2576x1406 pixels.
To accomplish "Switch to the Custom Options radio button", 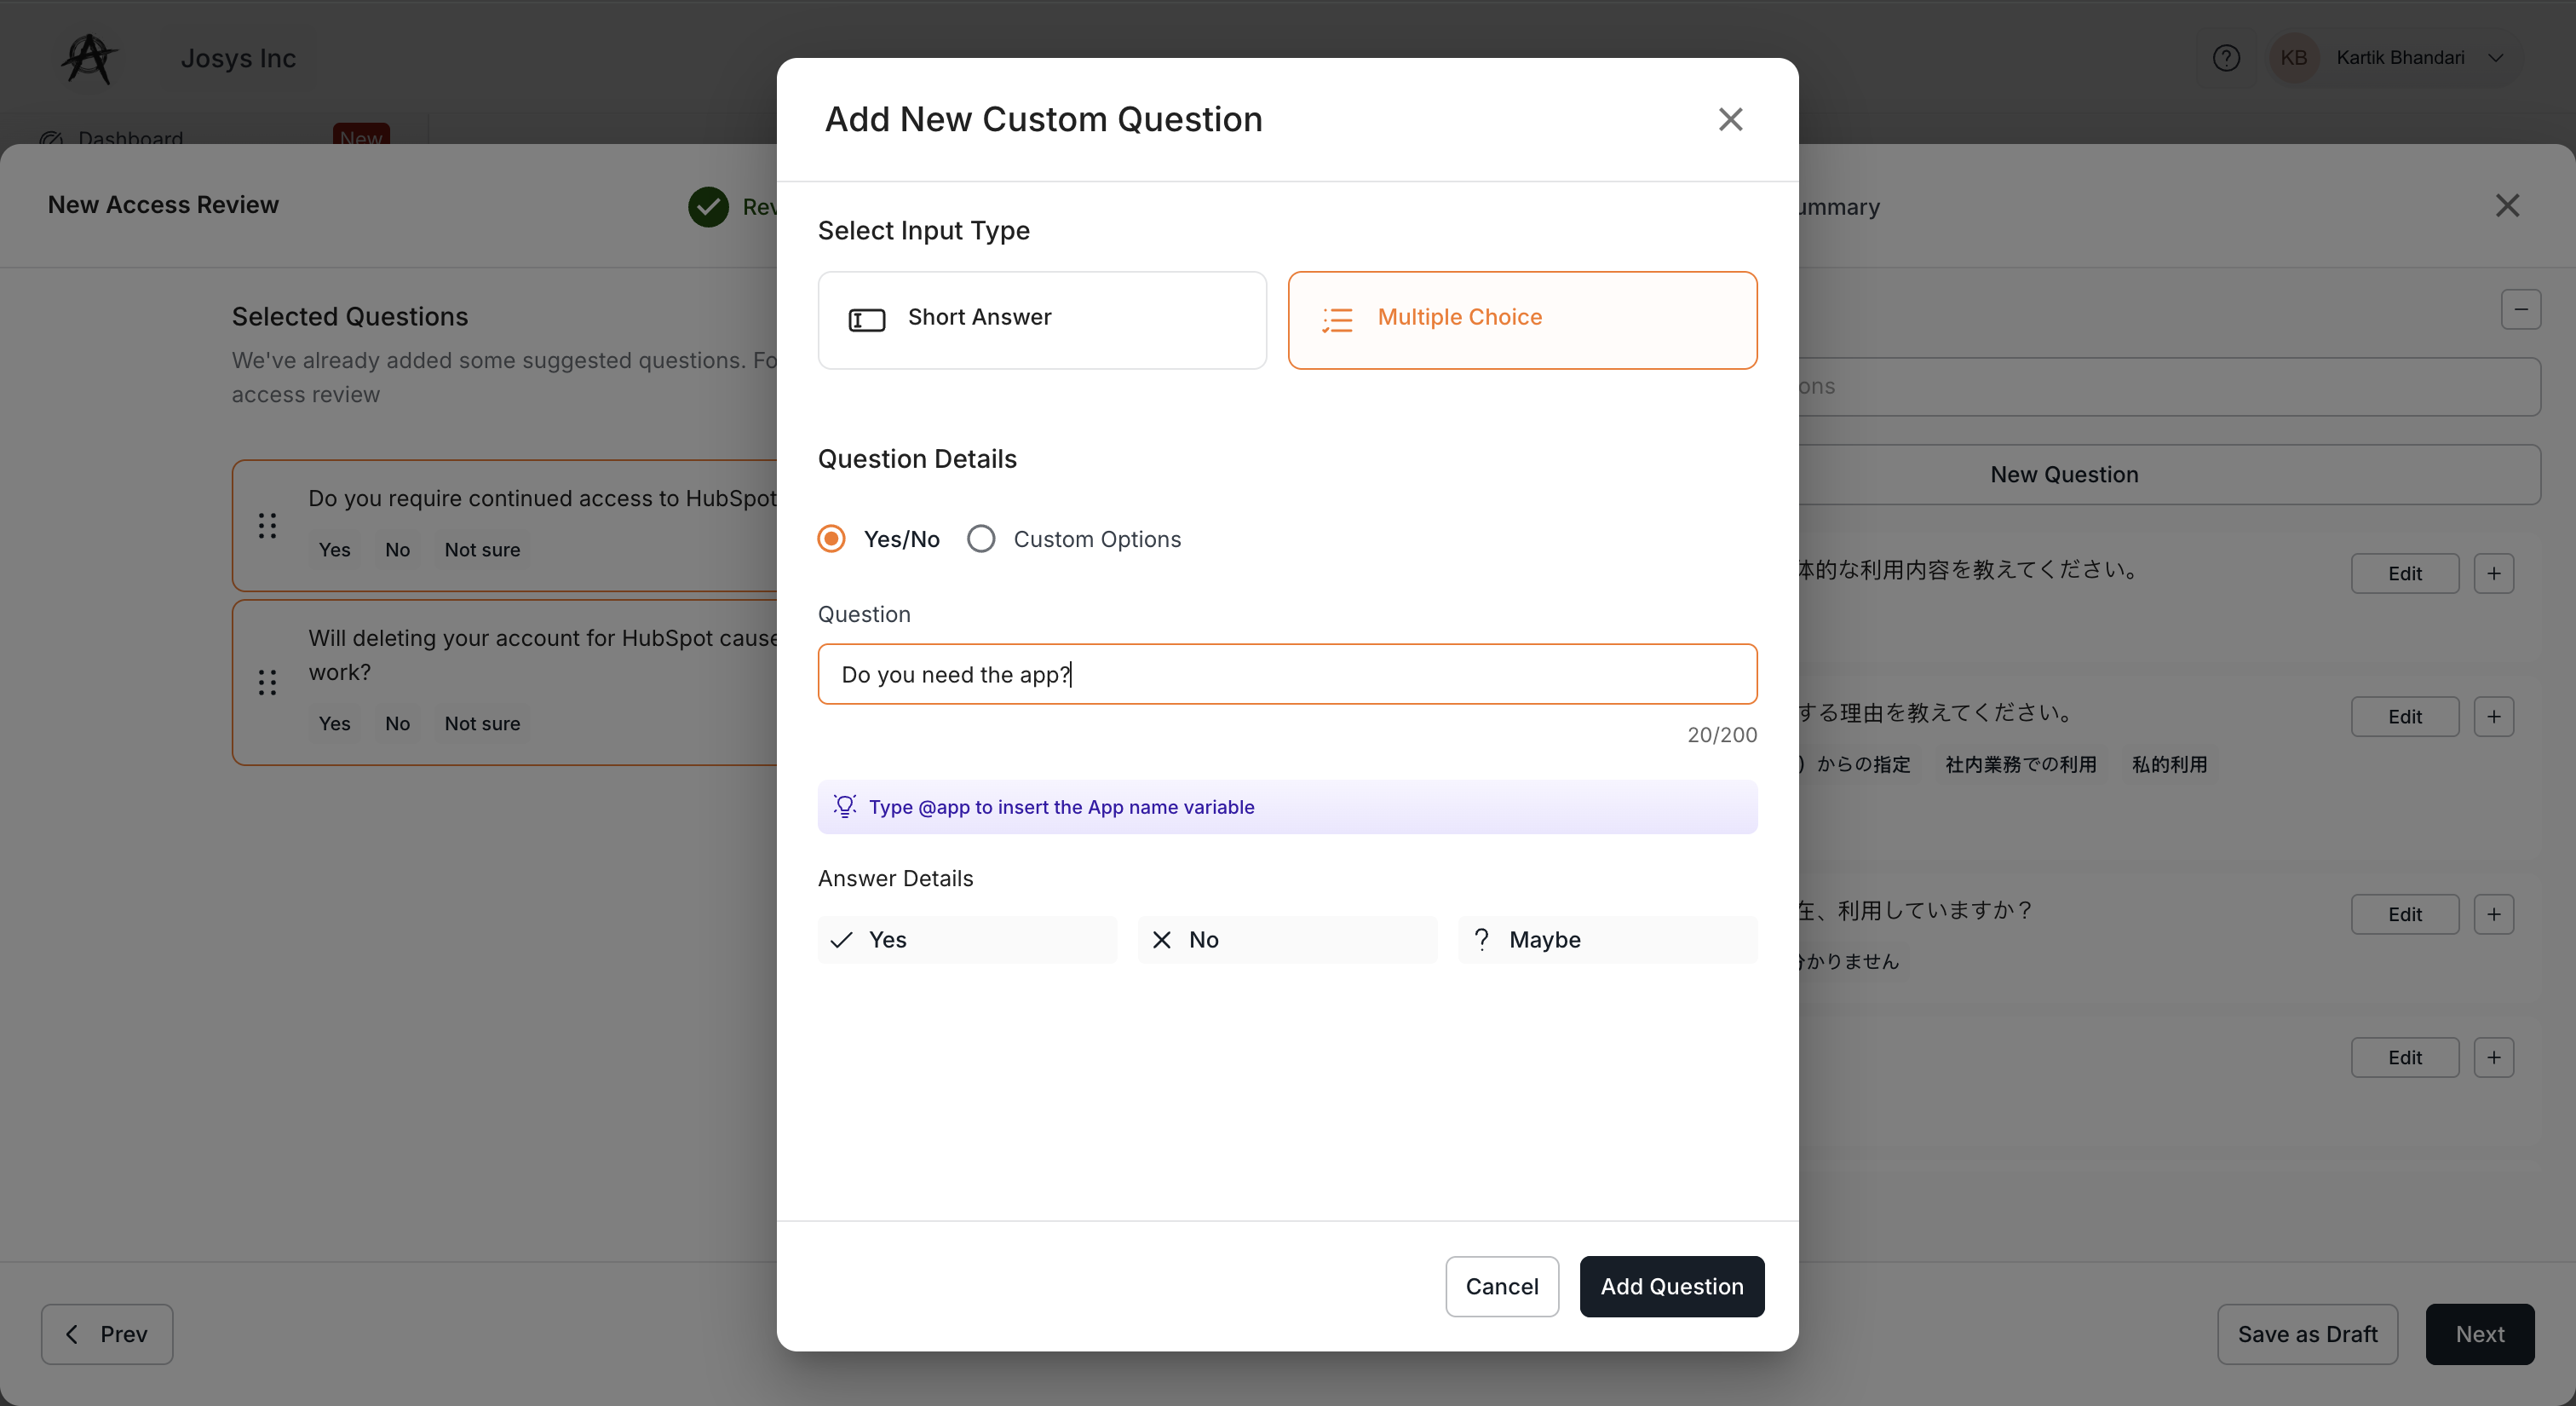I will tap(981, 539).
